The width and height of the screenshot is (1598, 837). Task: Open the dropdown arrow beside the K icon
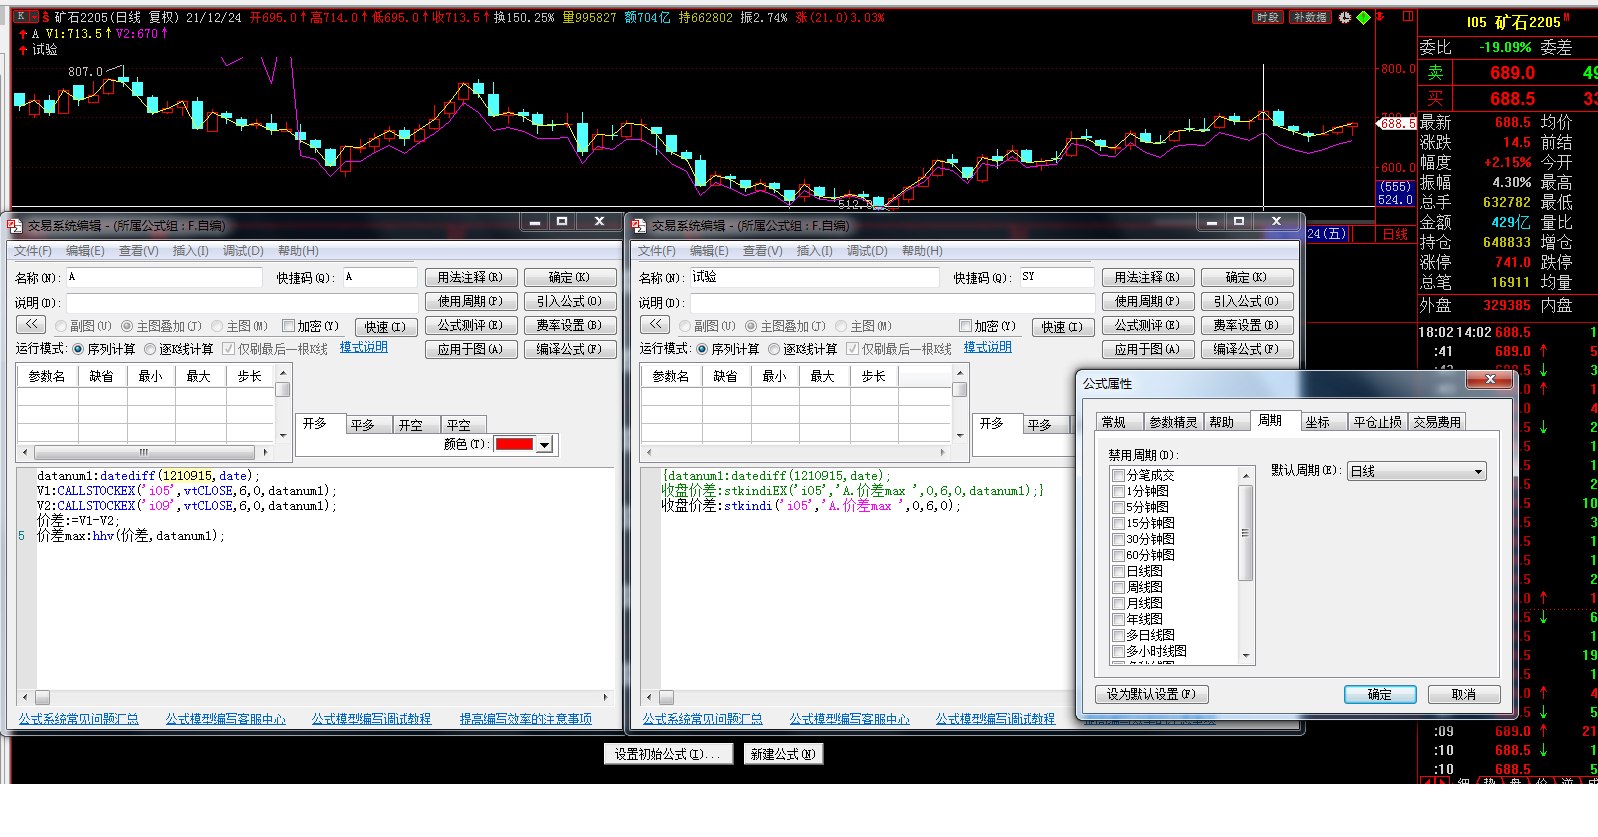coord(33,17)
